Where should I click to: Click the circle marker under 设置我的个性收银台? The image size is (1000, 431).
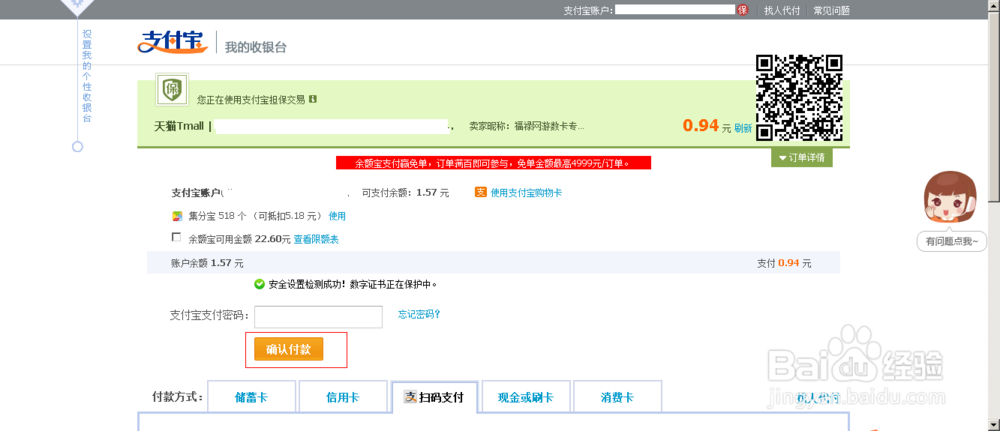click(x=77, y=147)
